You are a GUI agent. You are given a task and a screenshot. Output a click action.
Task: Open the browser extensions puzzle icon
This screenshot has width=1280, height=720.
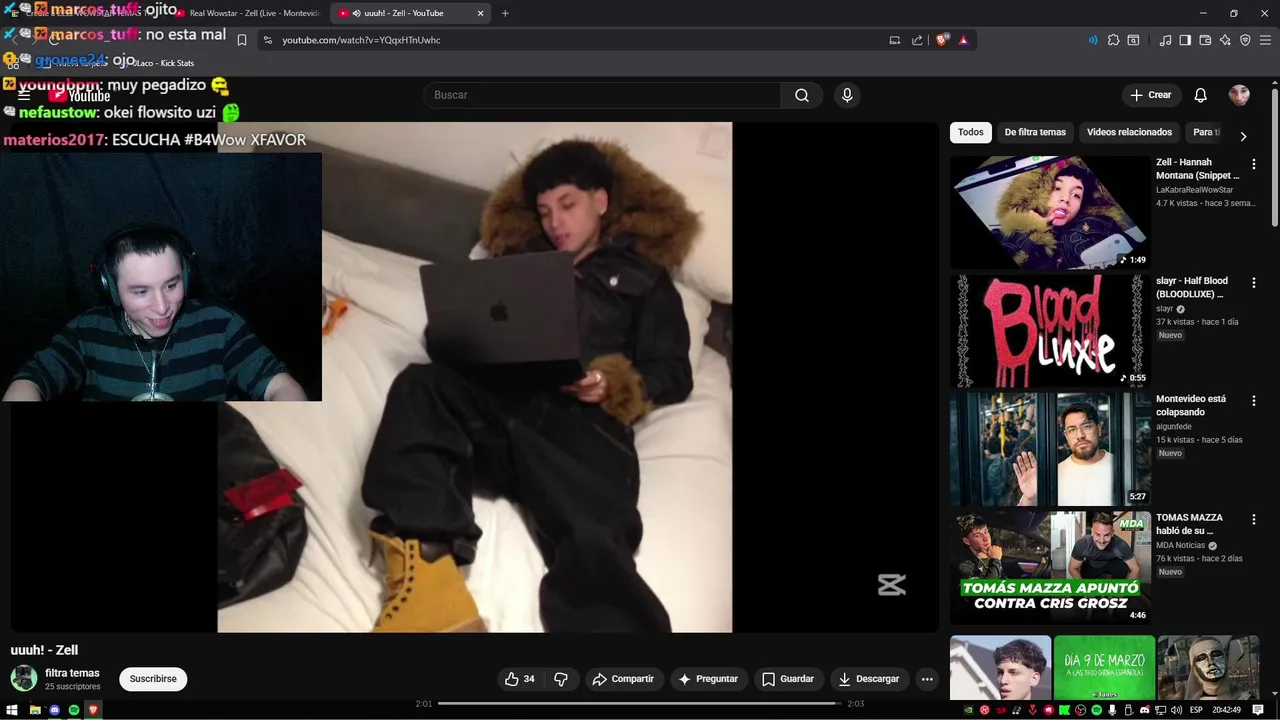point(1113,40)
